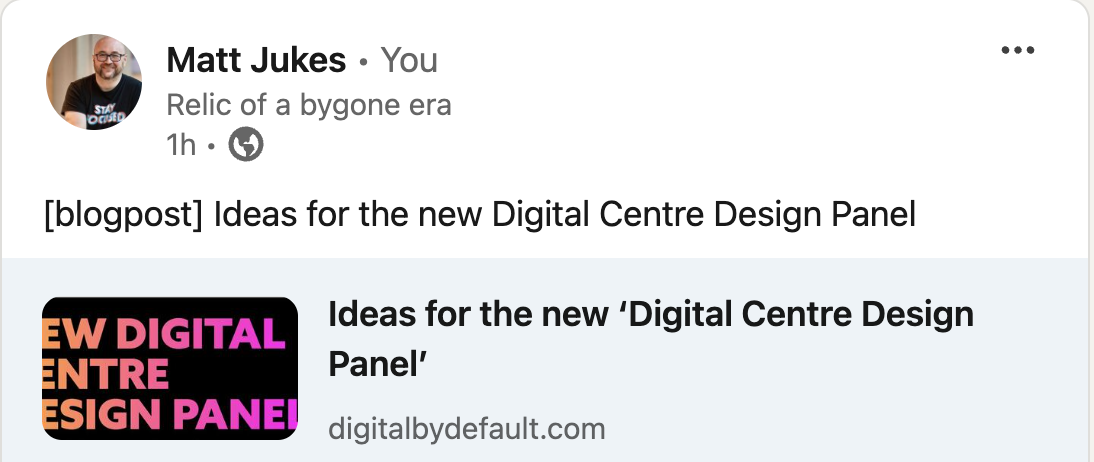Click the '[blogpost]' tag in post text
Screen dimensions: 1094x462
click(124, 215)
